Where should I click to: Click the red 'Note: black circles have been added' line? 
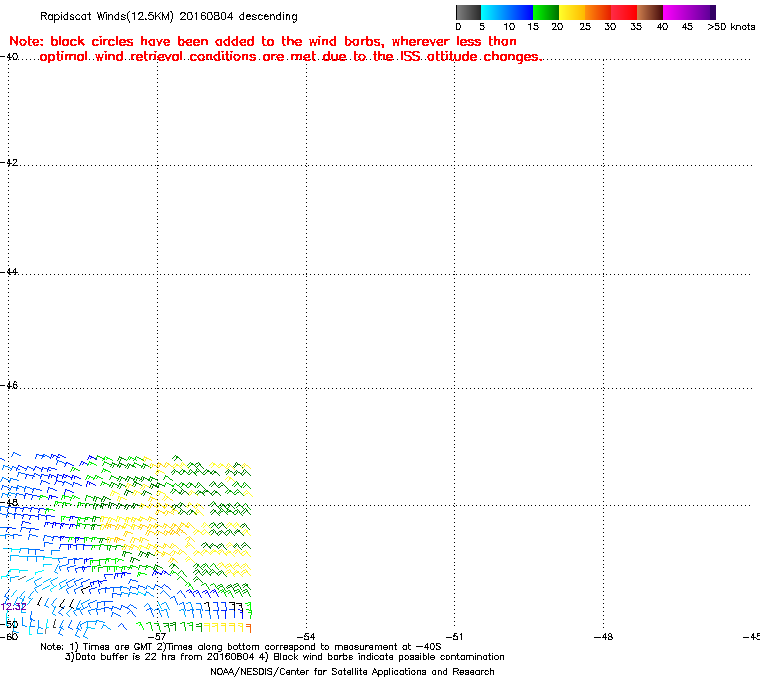[x=263, y=41]
